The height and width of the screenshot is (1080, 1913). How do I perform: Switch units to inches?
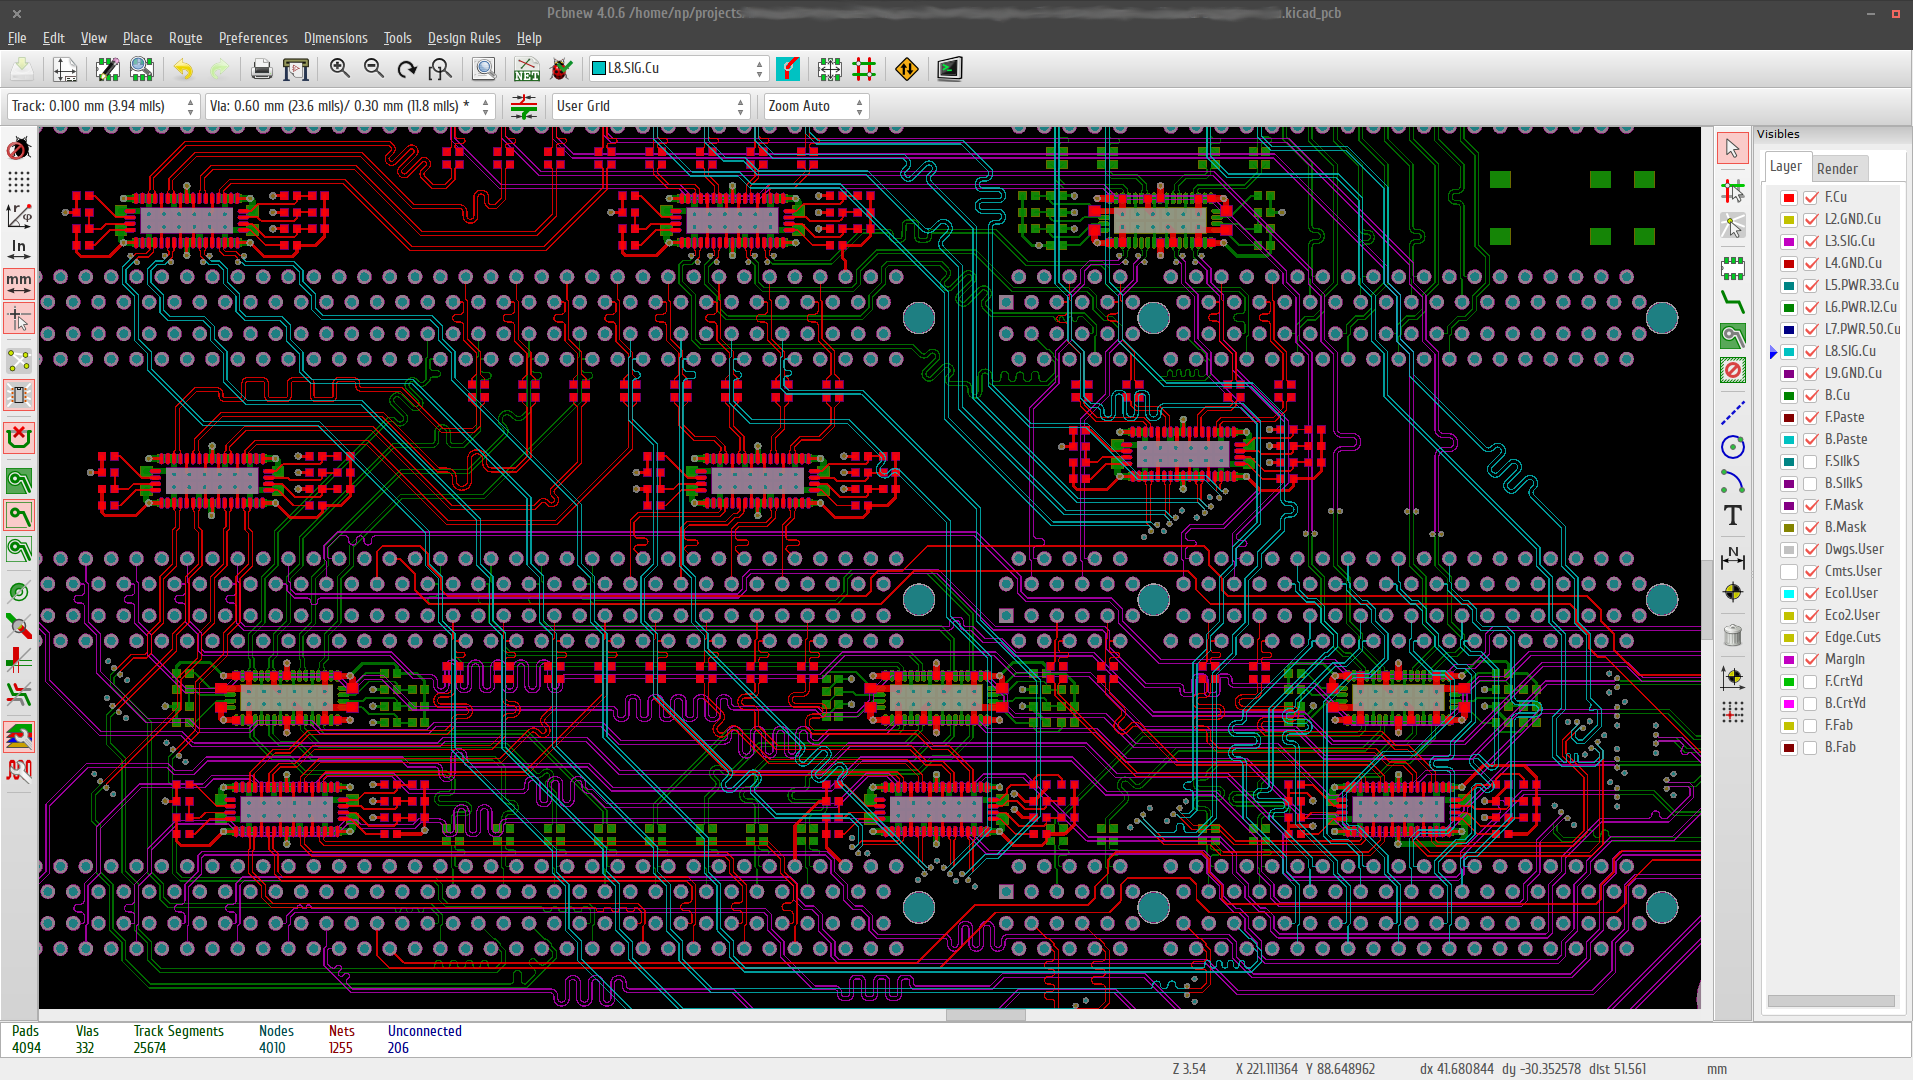point(19,249)
